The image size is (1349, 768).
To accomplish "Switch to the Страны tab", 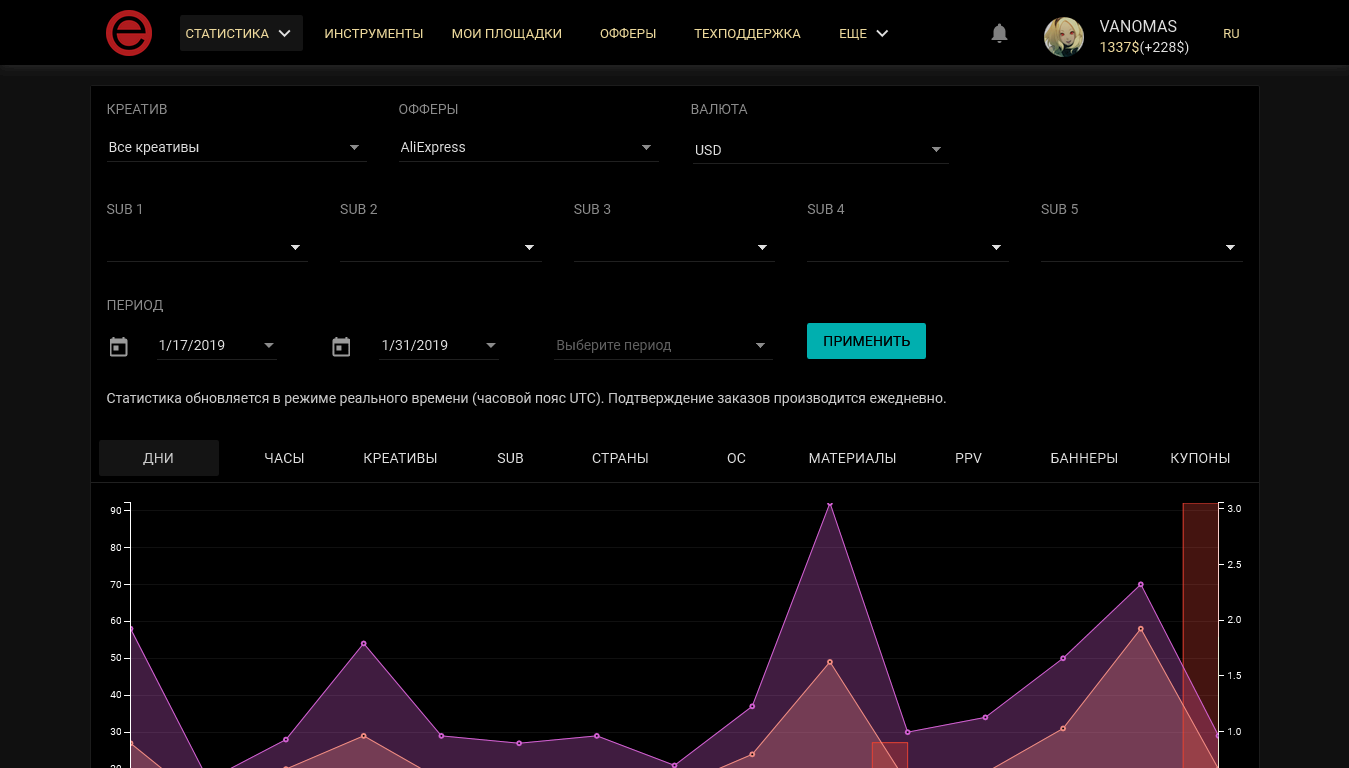I will tap(620, 458).
